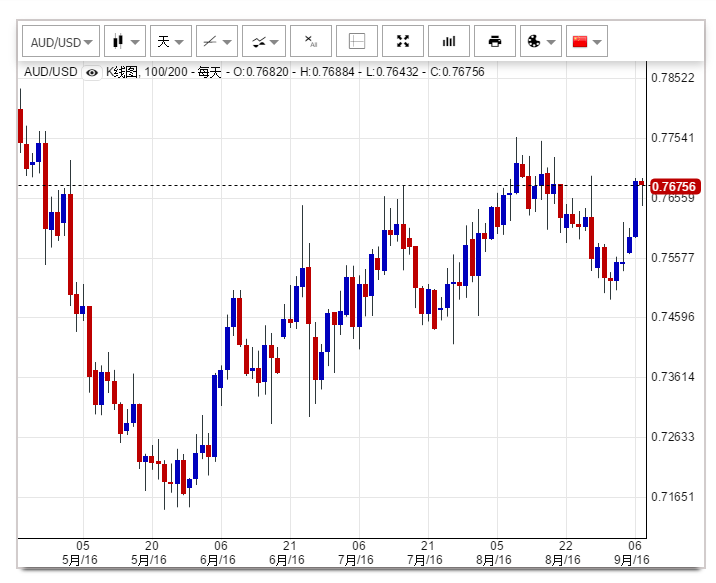Click the 0.73614 price axis label
Screen dimensions: 716x583
[673, 377]
